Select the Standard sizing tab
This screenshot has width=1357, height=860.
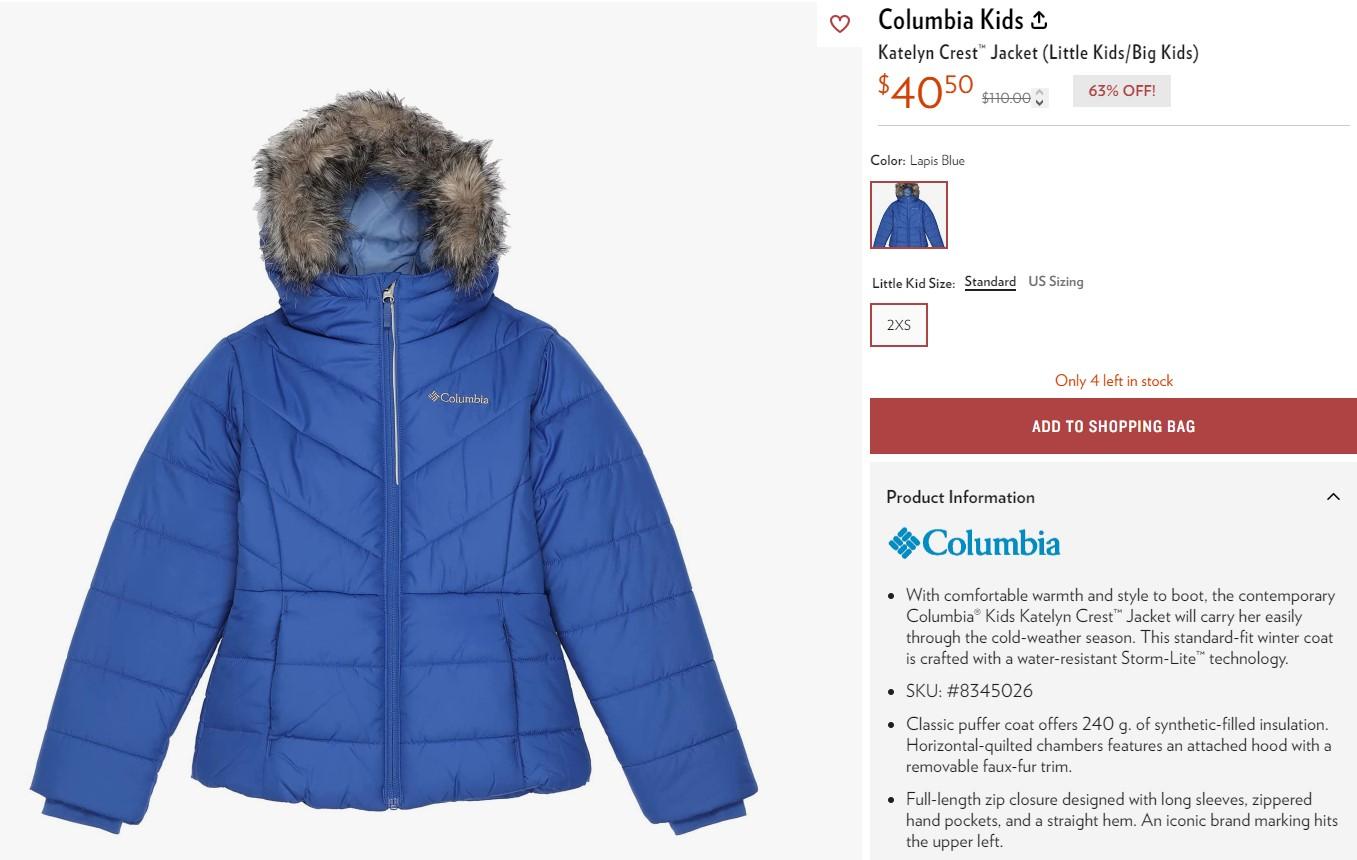(990, 282)
